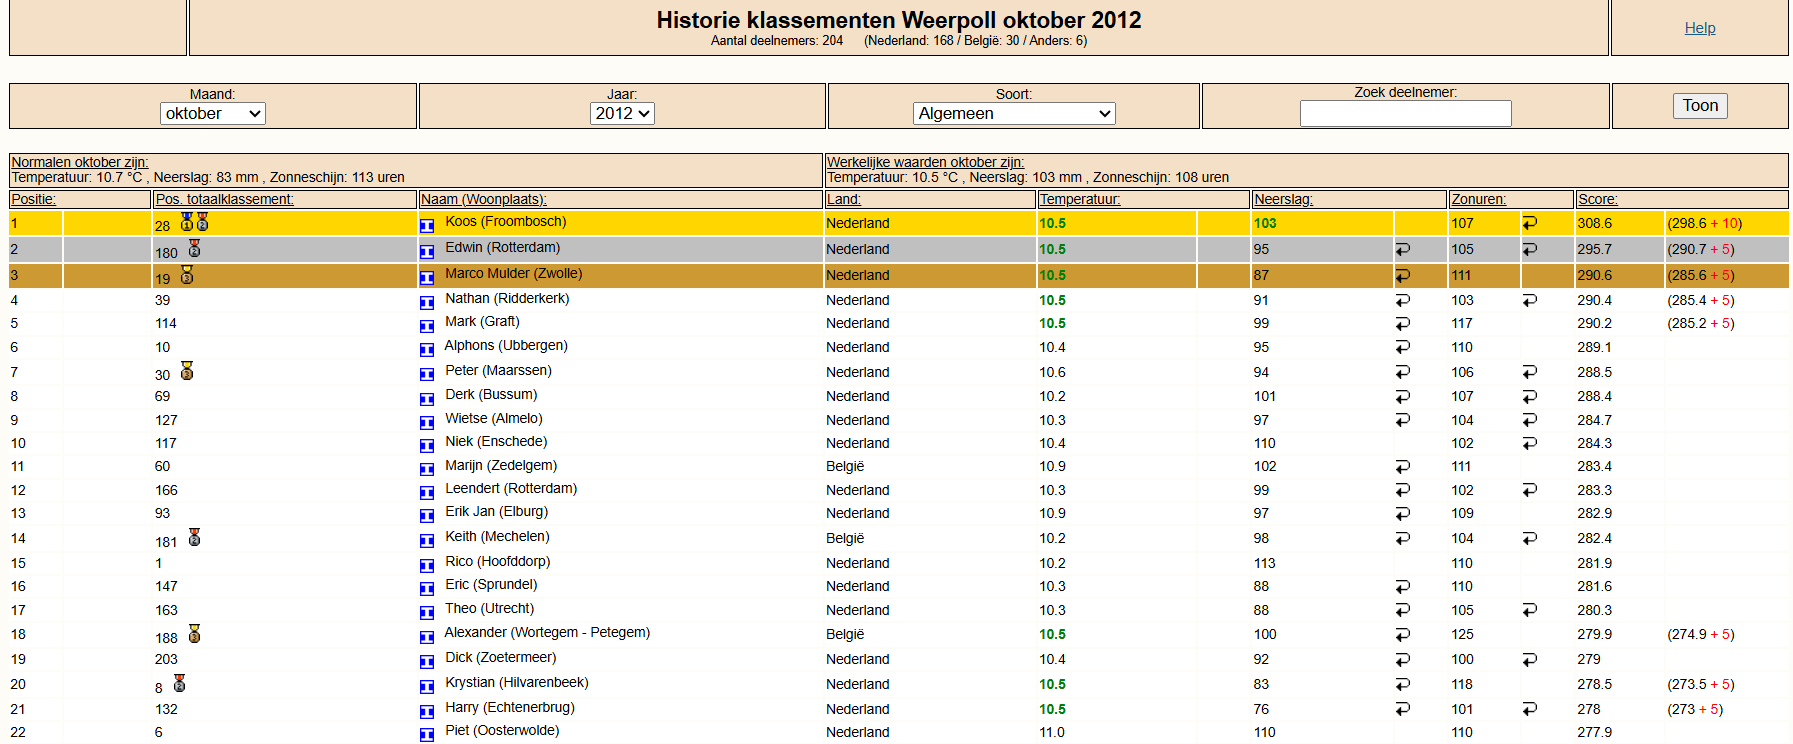
Task: Expand the Soort dropdown set to Algemeen
Action: [x=1013, y=114]
